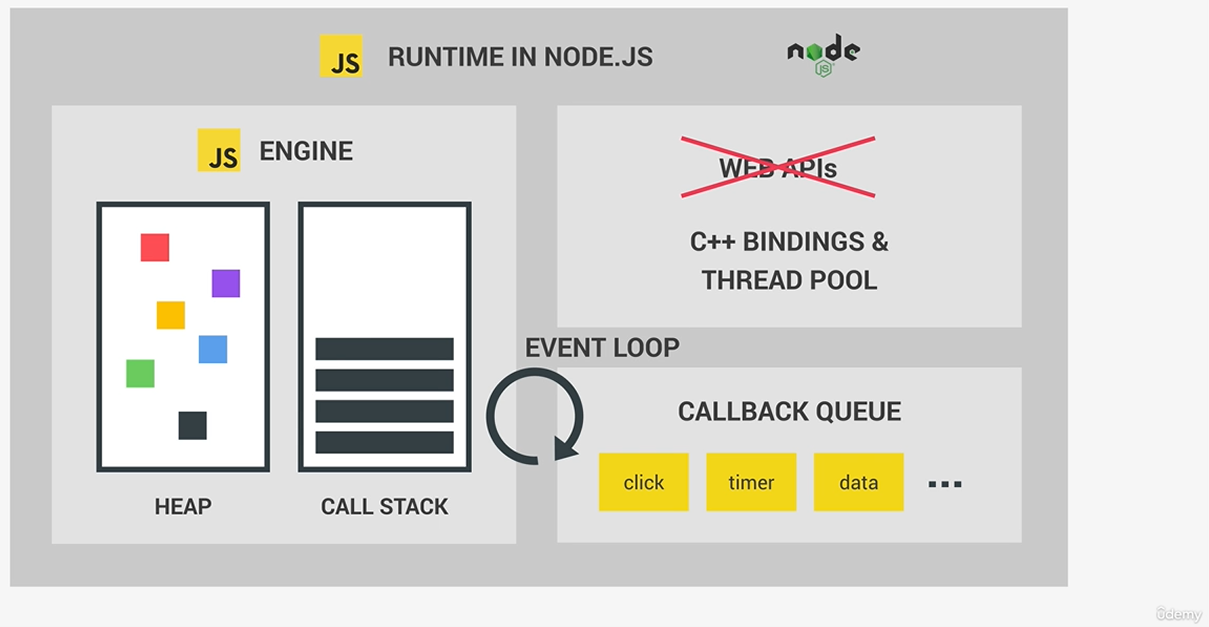1209x627 pixels.
Task: Select the purple square in the Heap
Action: tap(224, 283)
